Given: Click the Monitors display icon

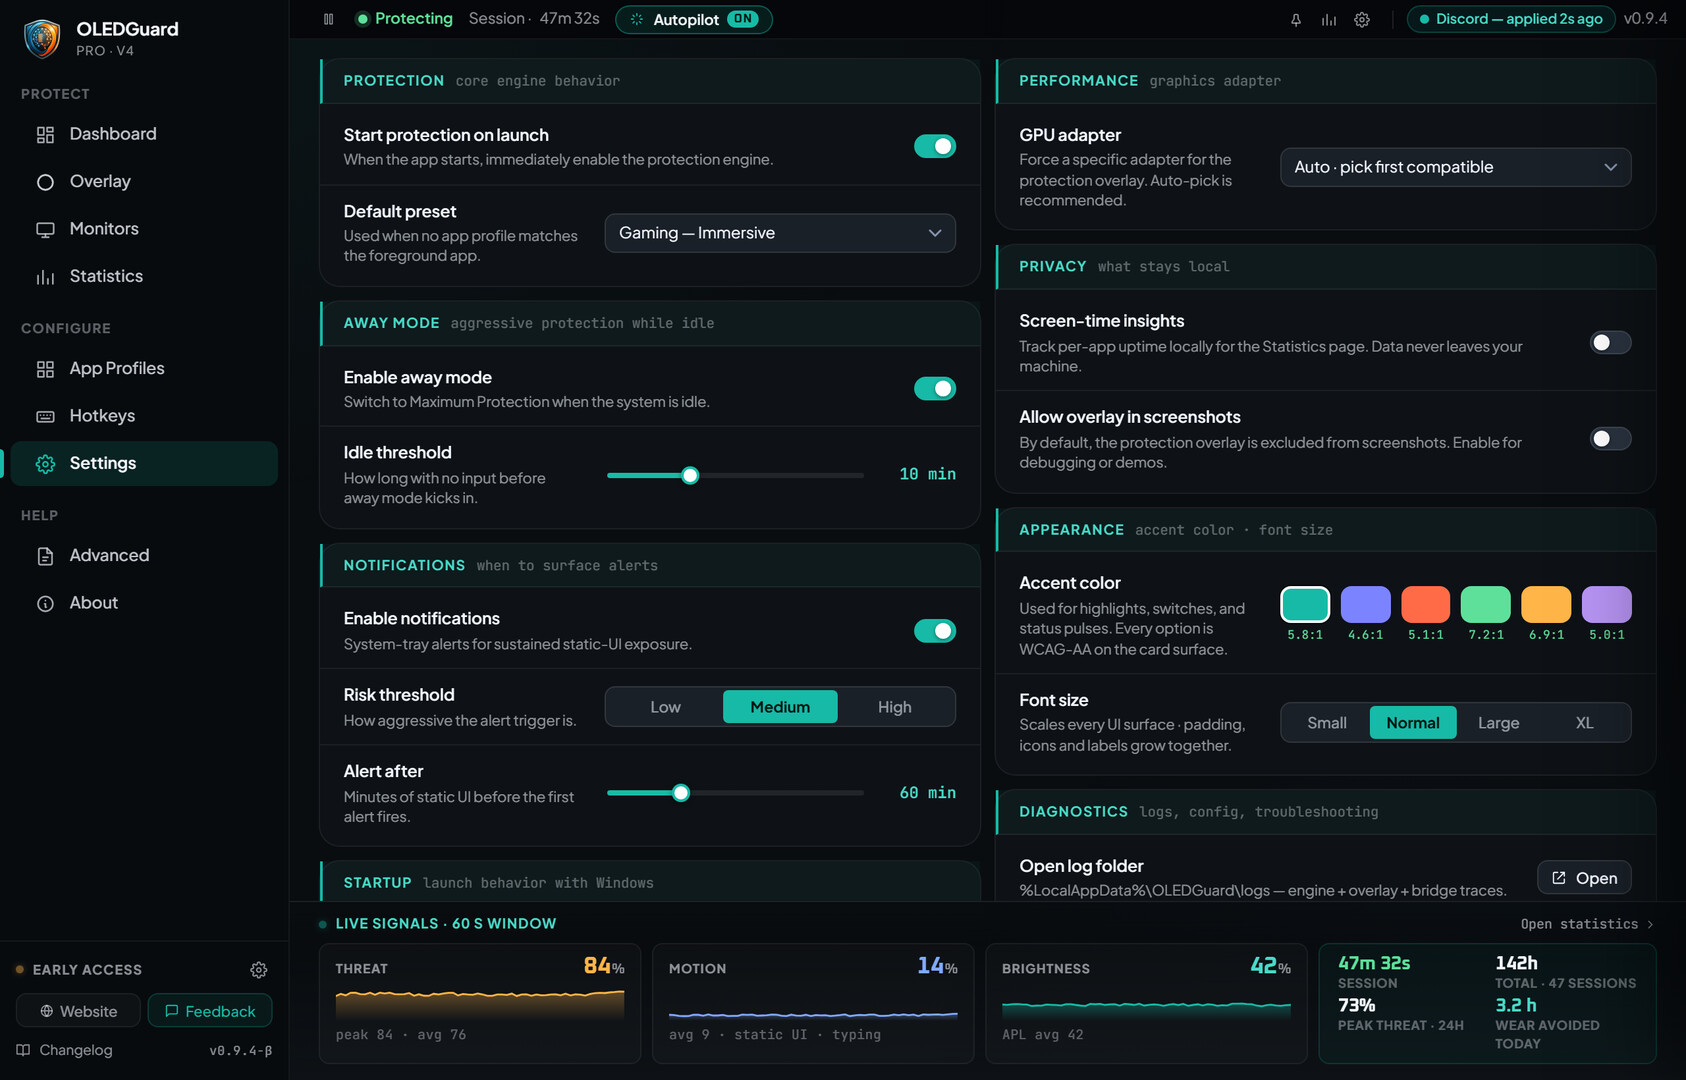Looking at the screenshot, I should 45,230.
